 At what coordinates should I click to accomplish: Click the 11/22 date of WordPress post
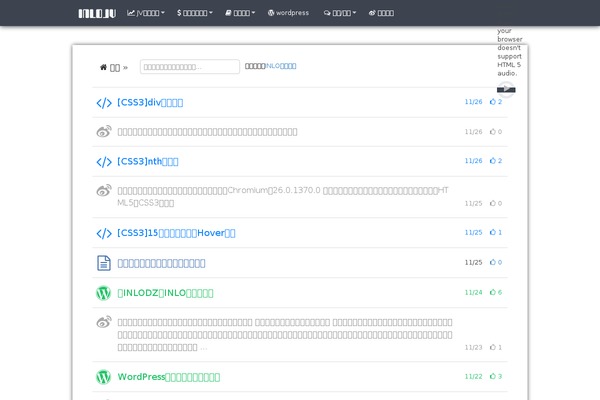(x=473, y=377)
